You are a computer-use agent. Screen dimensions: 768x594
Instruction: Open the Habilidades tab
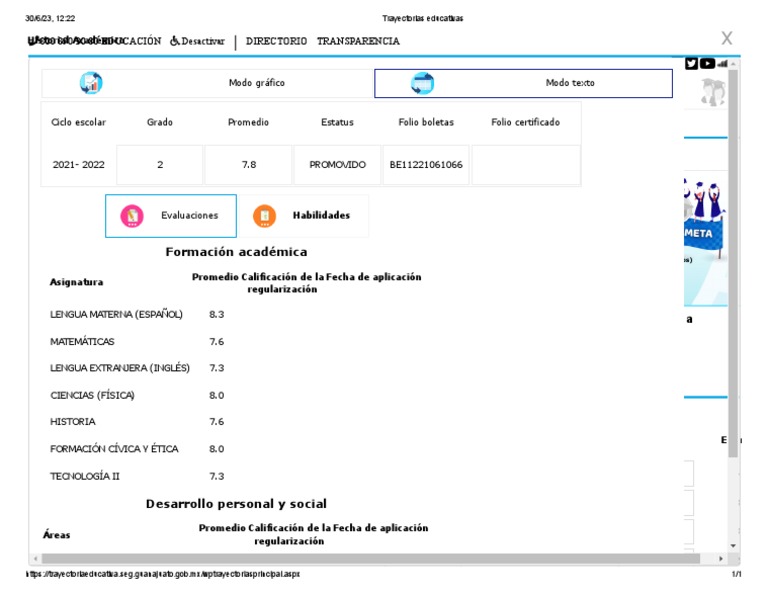303,216
